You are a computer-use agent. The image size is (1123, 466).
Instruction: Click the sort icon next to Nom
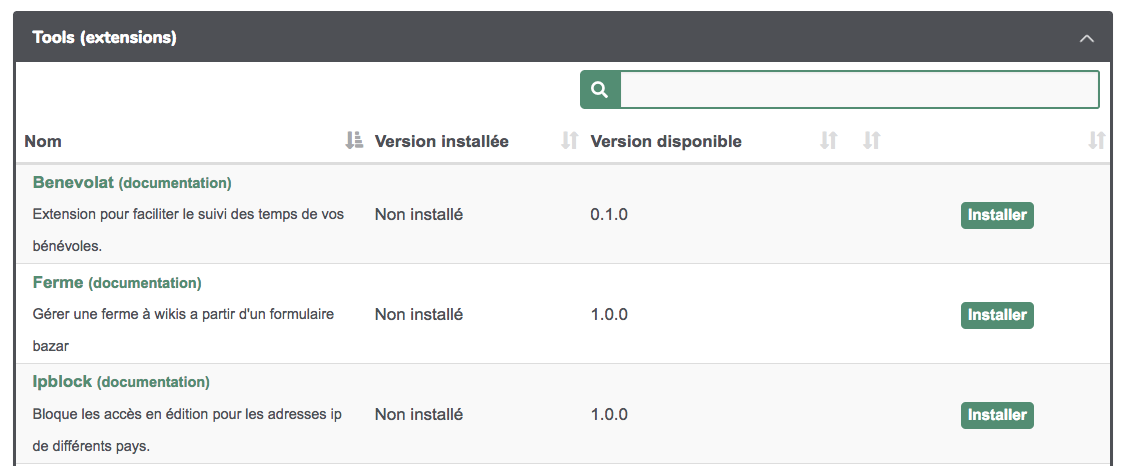tap(353, 141)
